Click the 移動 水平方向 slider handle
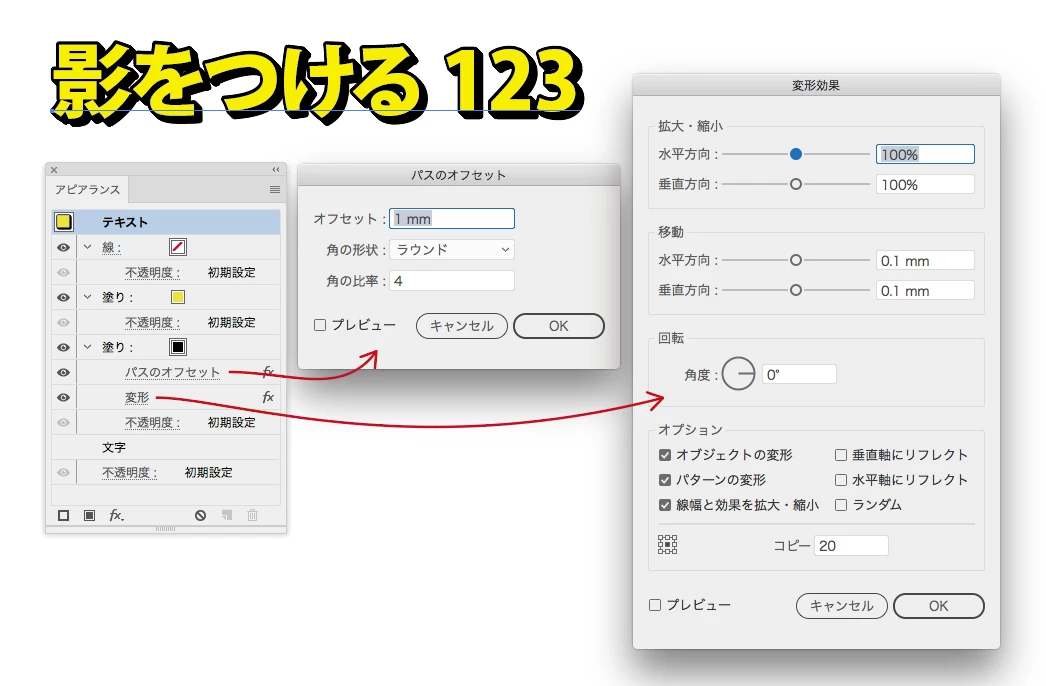Screen dimensions: 1046x686 (x=796, y=260)
